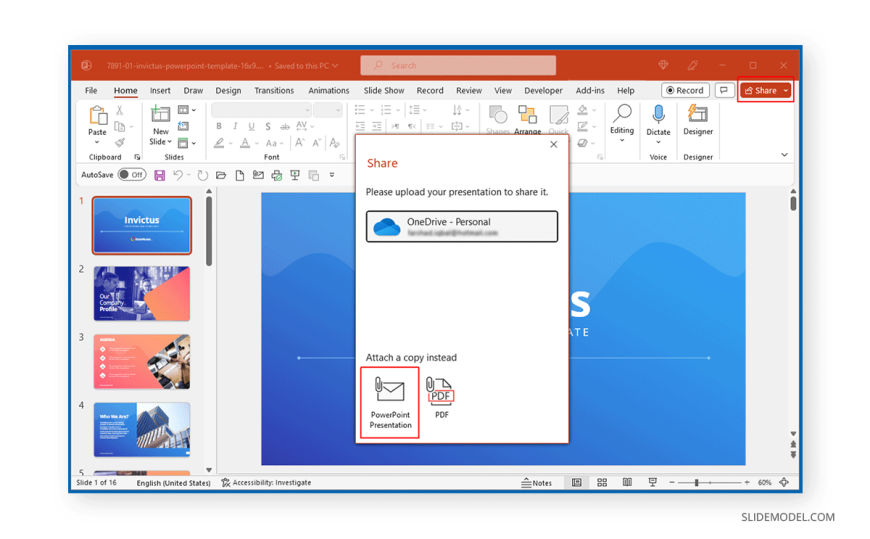This screenshot has width=870, height=539.
Task: Open the Comments pane icon
Action: tap(724, 90)
